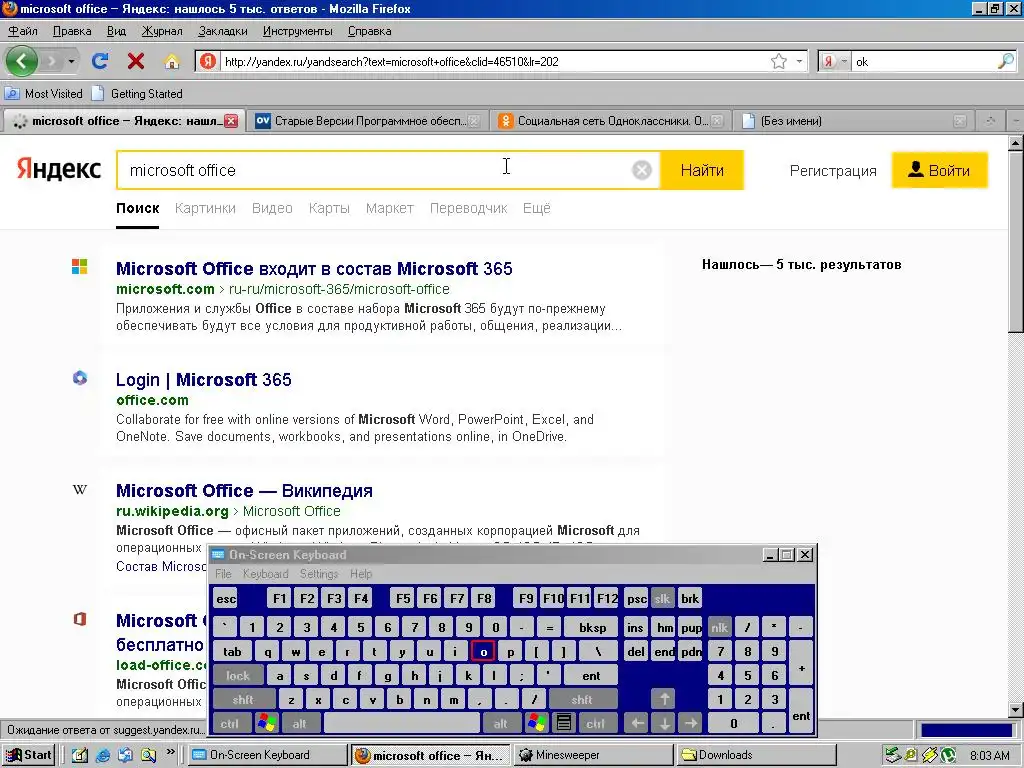Open result Microsoft Office входит в состав Microsoft 365
Viewport: 1024px width, 768px height.
point(314,268)
